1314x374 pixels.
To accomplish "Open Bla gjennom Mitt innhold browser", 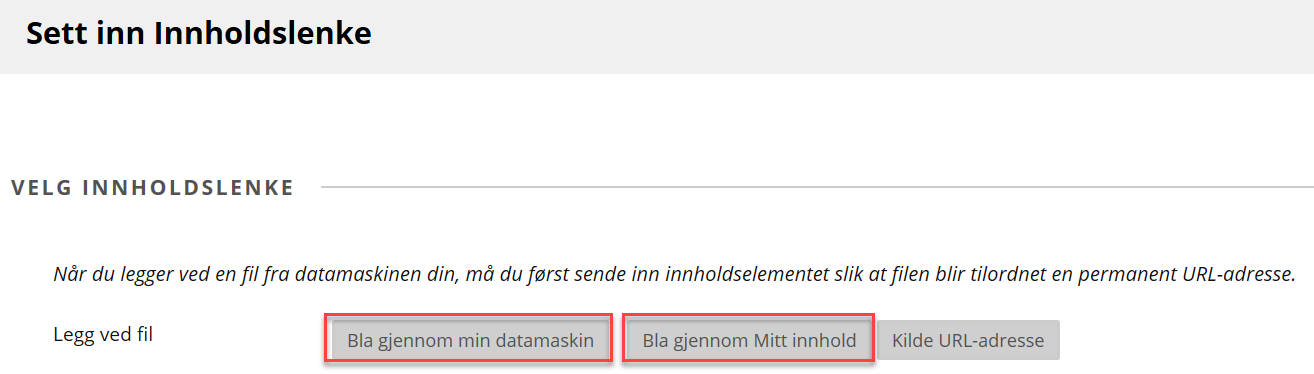I will (749, 340).
